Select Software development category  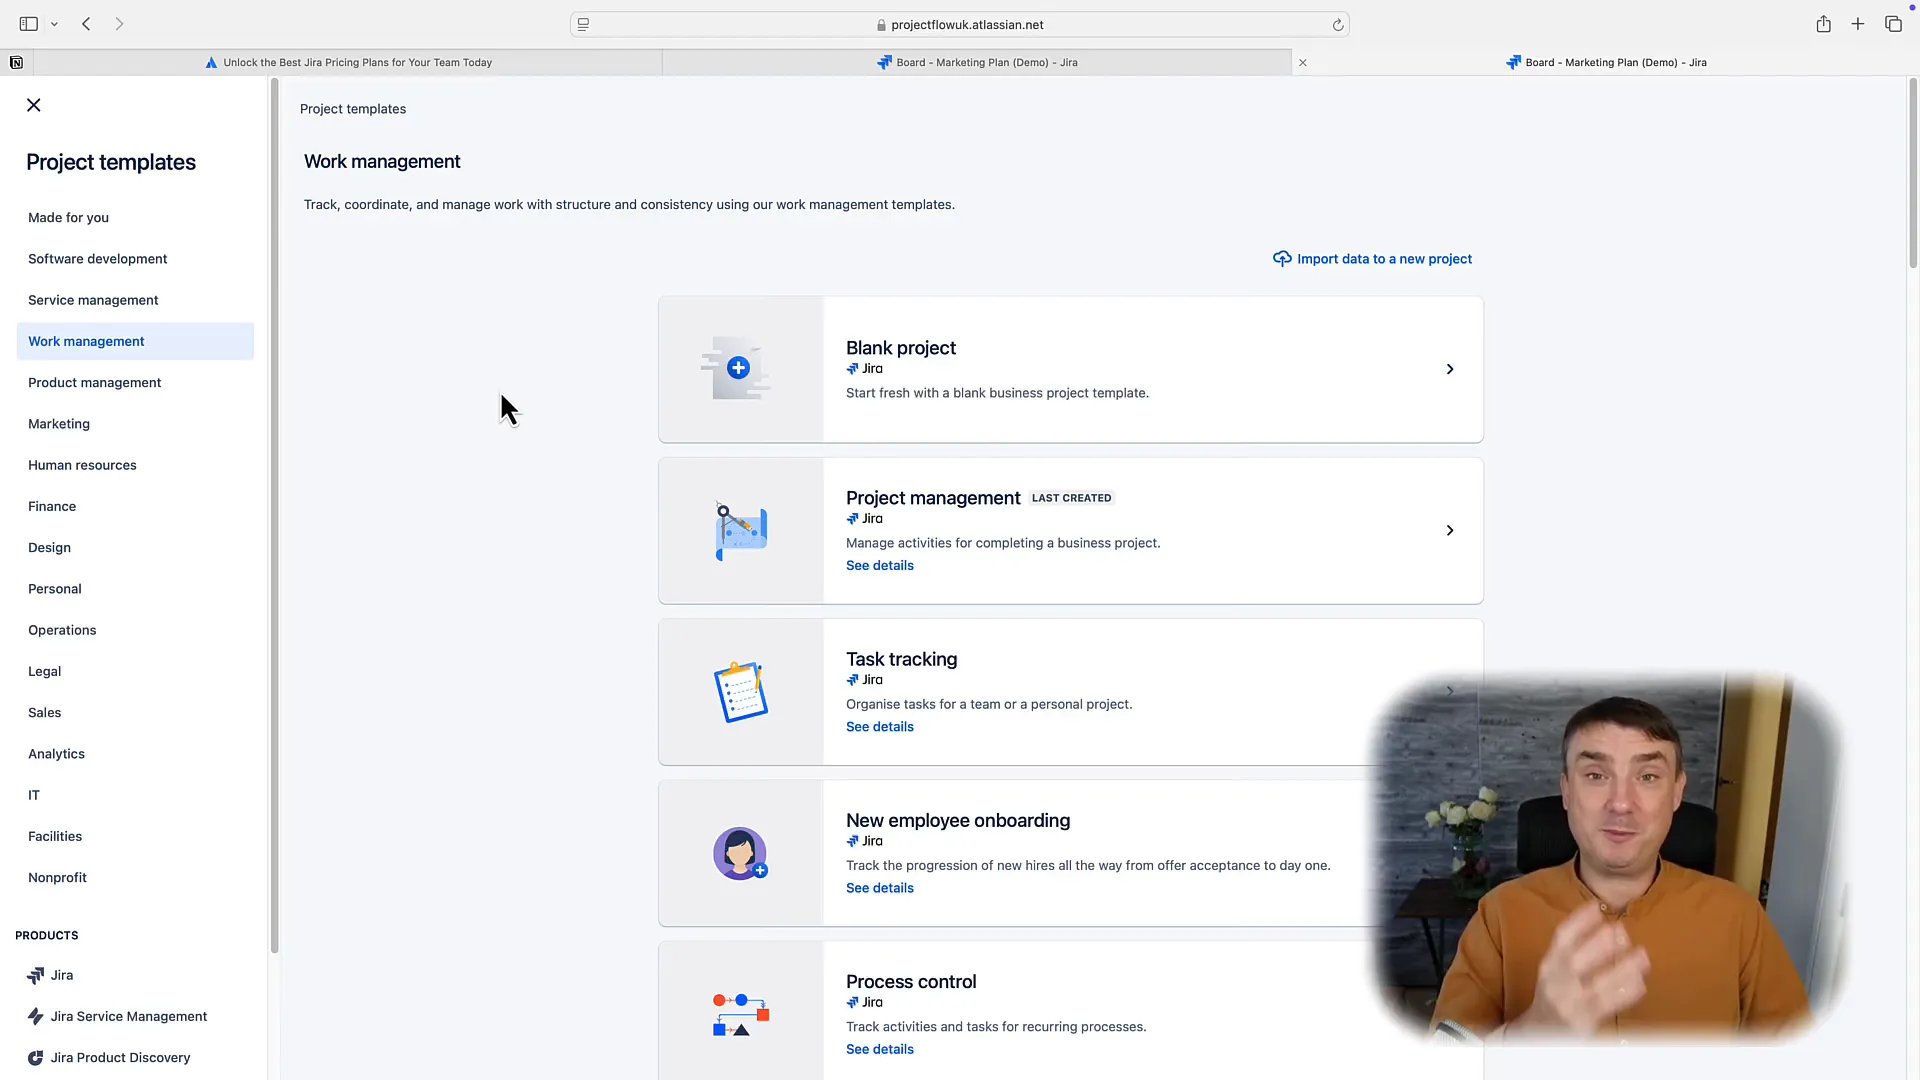[x=97, y=258]
